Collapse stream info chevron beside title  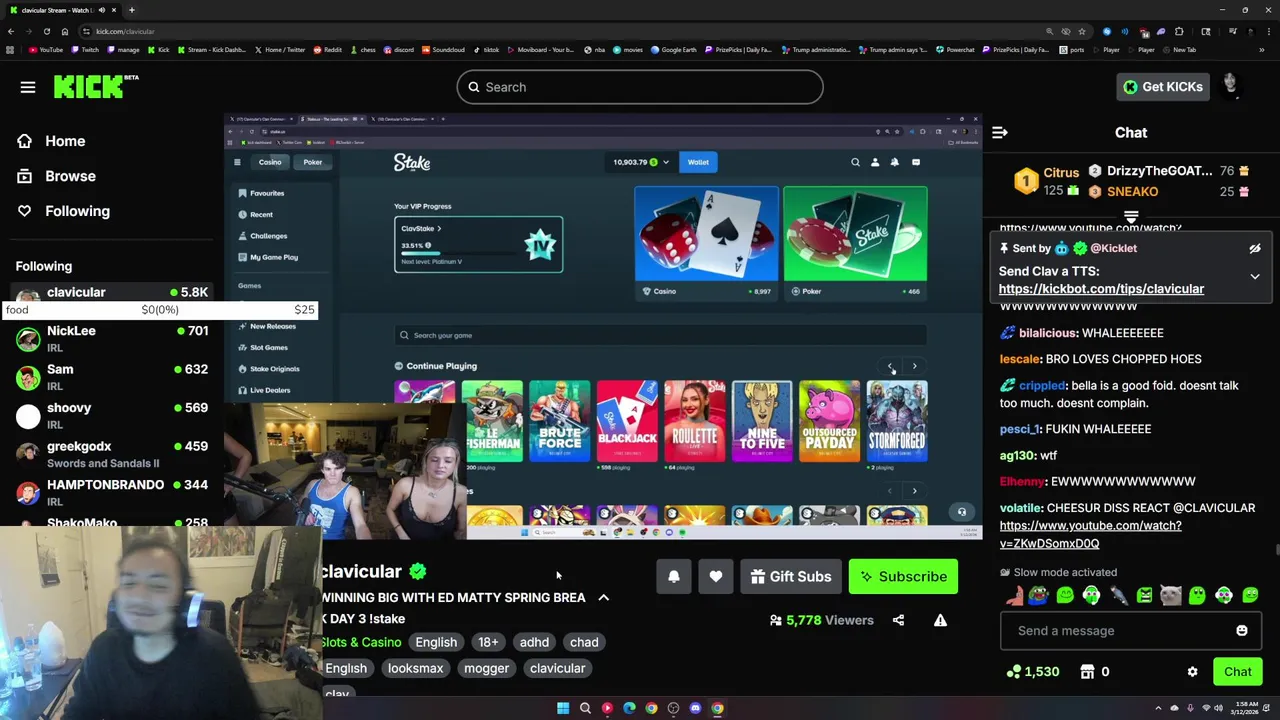pyautogui.click(x=603, y=597)
